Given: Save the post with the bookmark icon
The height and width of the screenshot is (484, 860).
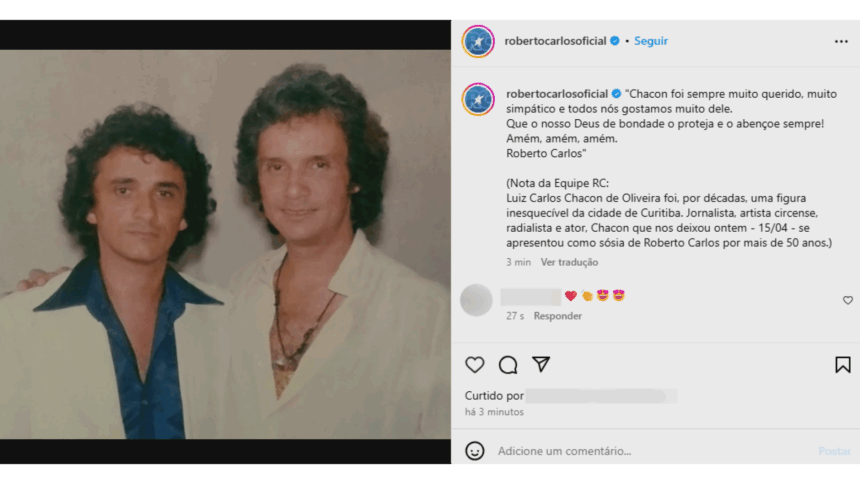Looking at the screenshot, I should [842, 365].
